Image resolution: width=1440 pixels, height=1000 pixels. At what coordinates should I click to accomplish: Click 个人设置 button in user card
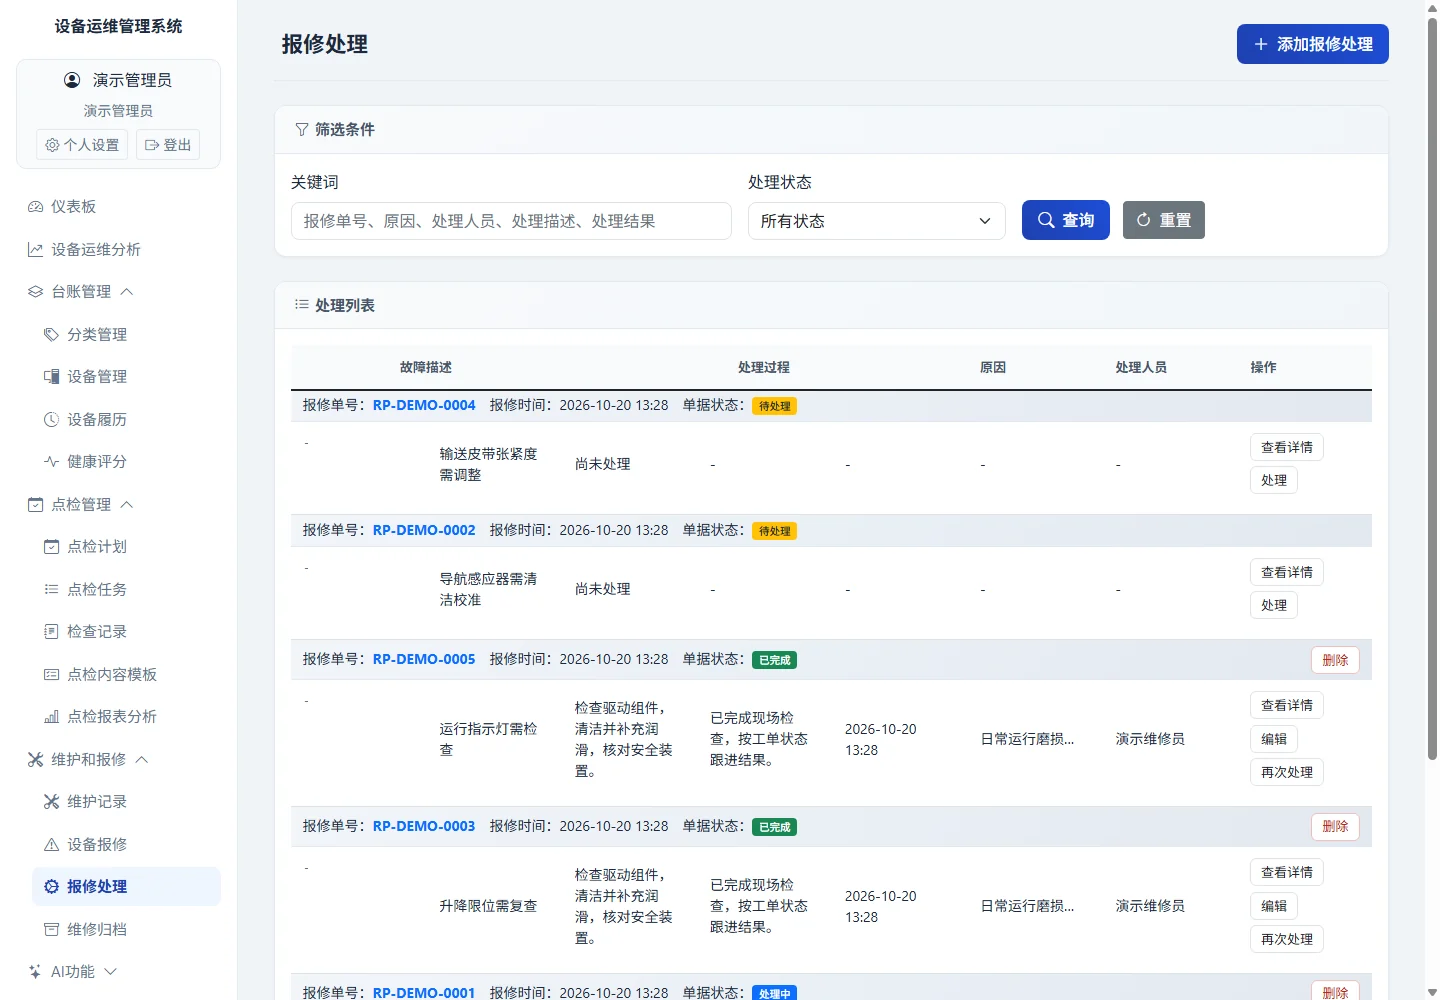click(x=82, y=145)
